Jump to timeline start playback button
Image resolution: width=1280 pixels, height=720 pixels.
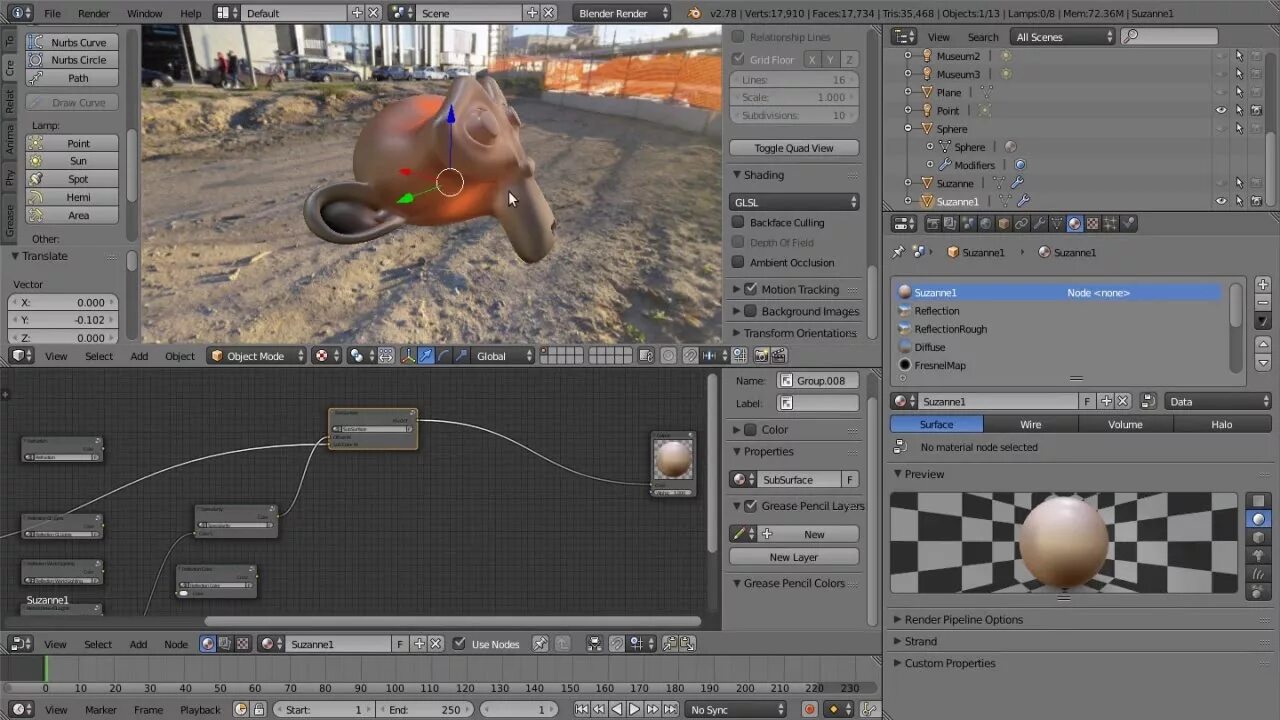(582, 709)
